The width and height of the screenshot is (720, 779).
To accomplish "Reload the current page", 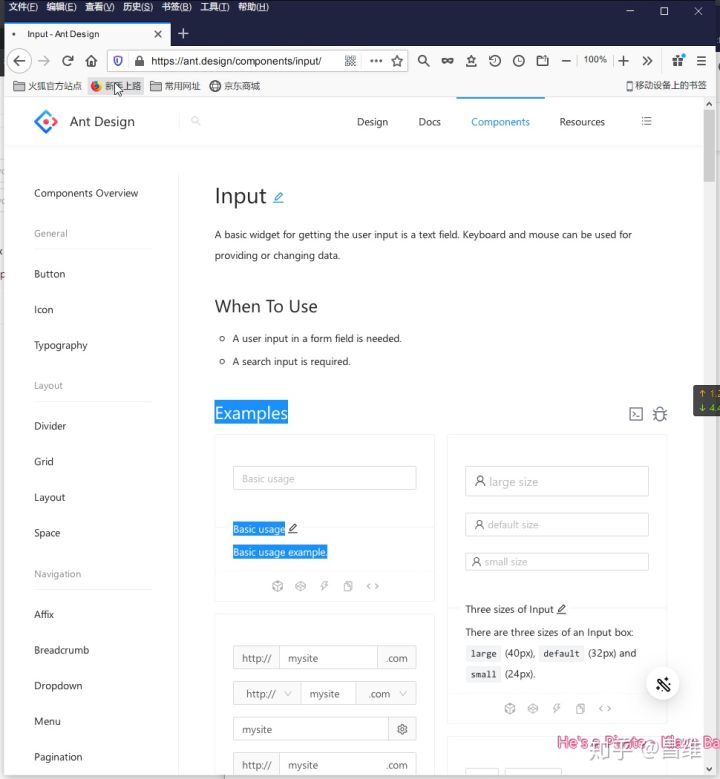I will pos(68,61).
